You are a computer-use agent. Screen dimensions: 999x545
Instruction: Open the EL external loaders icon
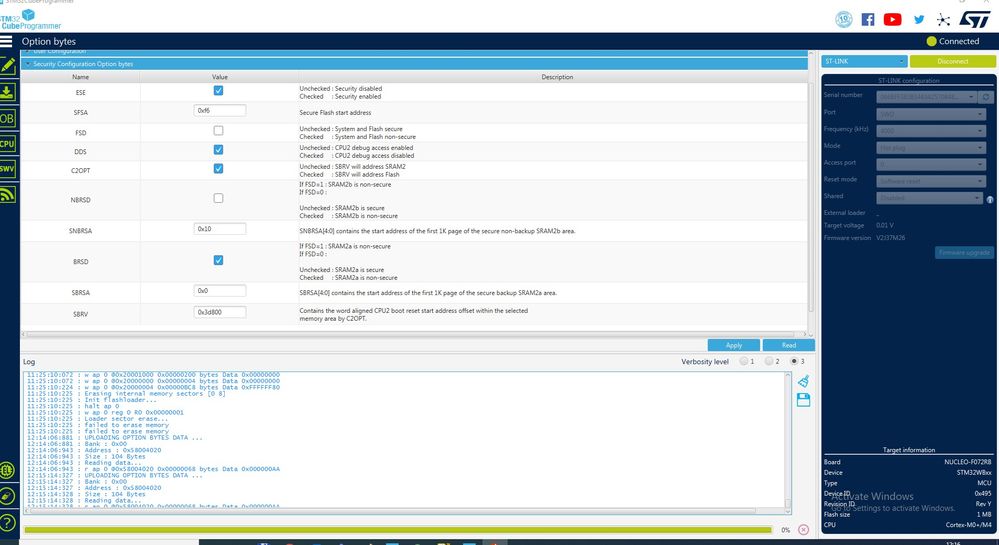tap(8, 470)
